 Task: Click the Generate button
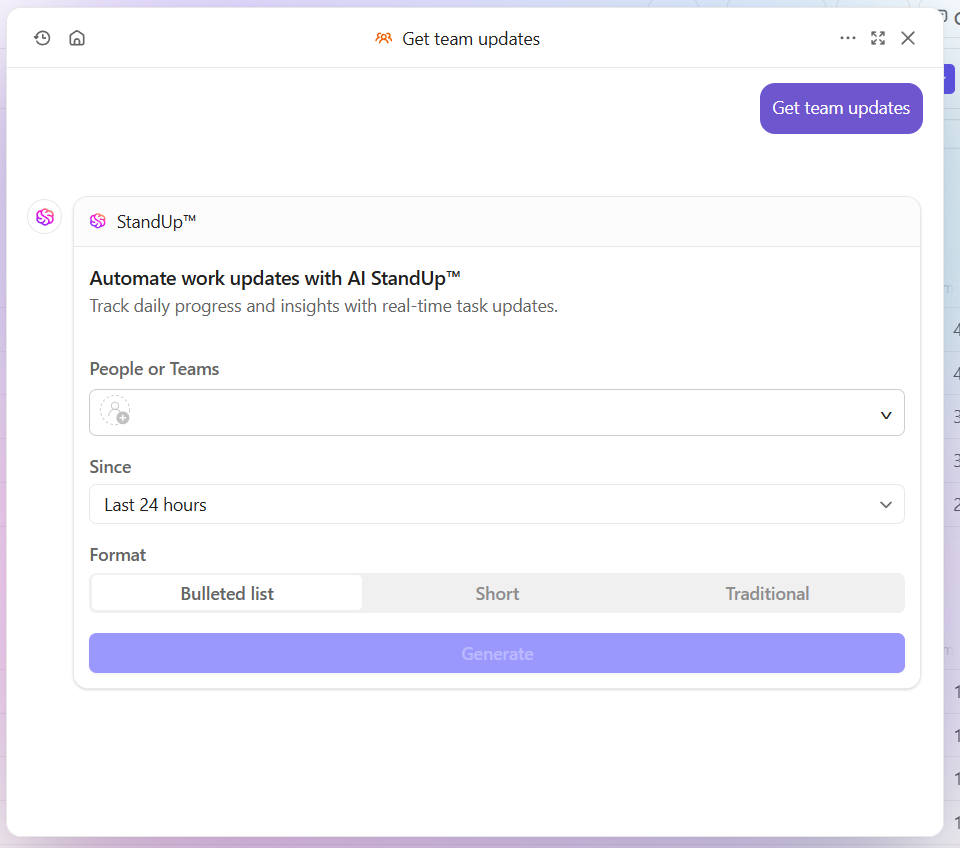[x=497, y=653]
